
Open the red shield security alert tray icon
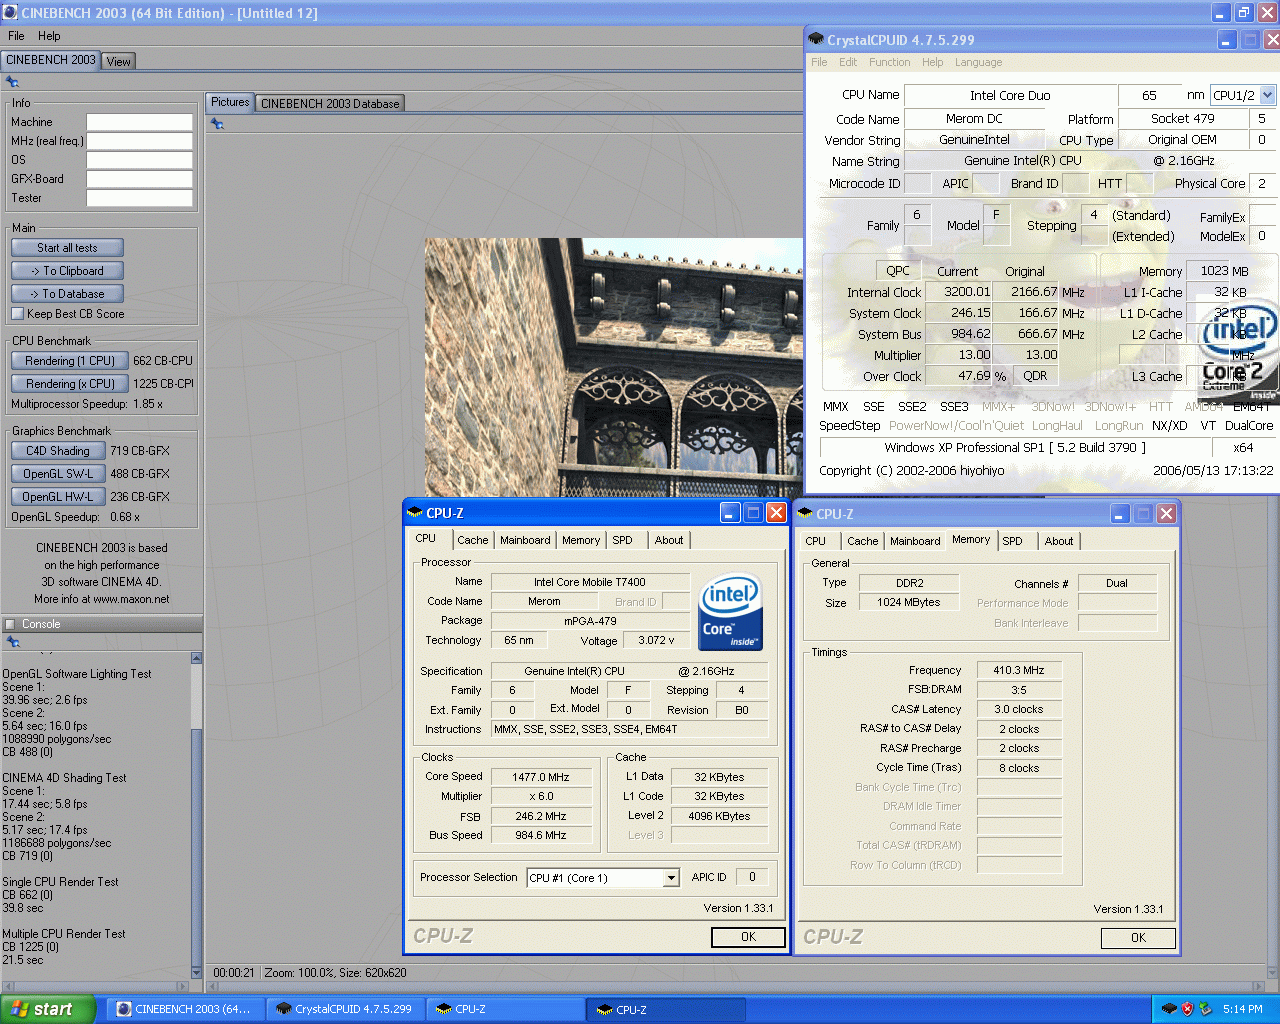point(1188,1009)
